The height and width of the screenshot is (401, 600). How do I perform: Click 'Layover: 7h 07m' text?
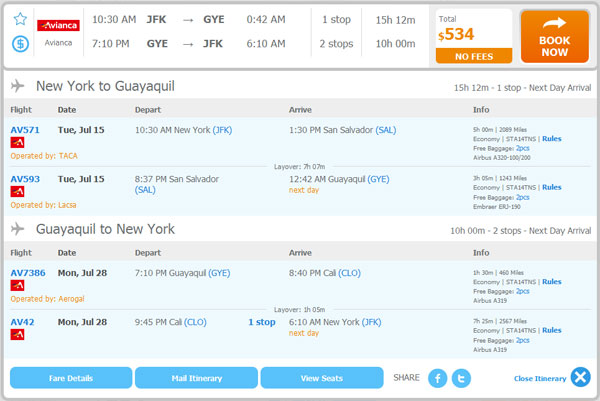(299, 167)
